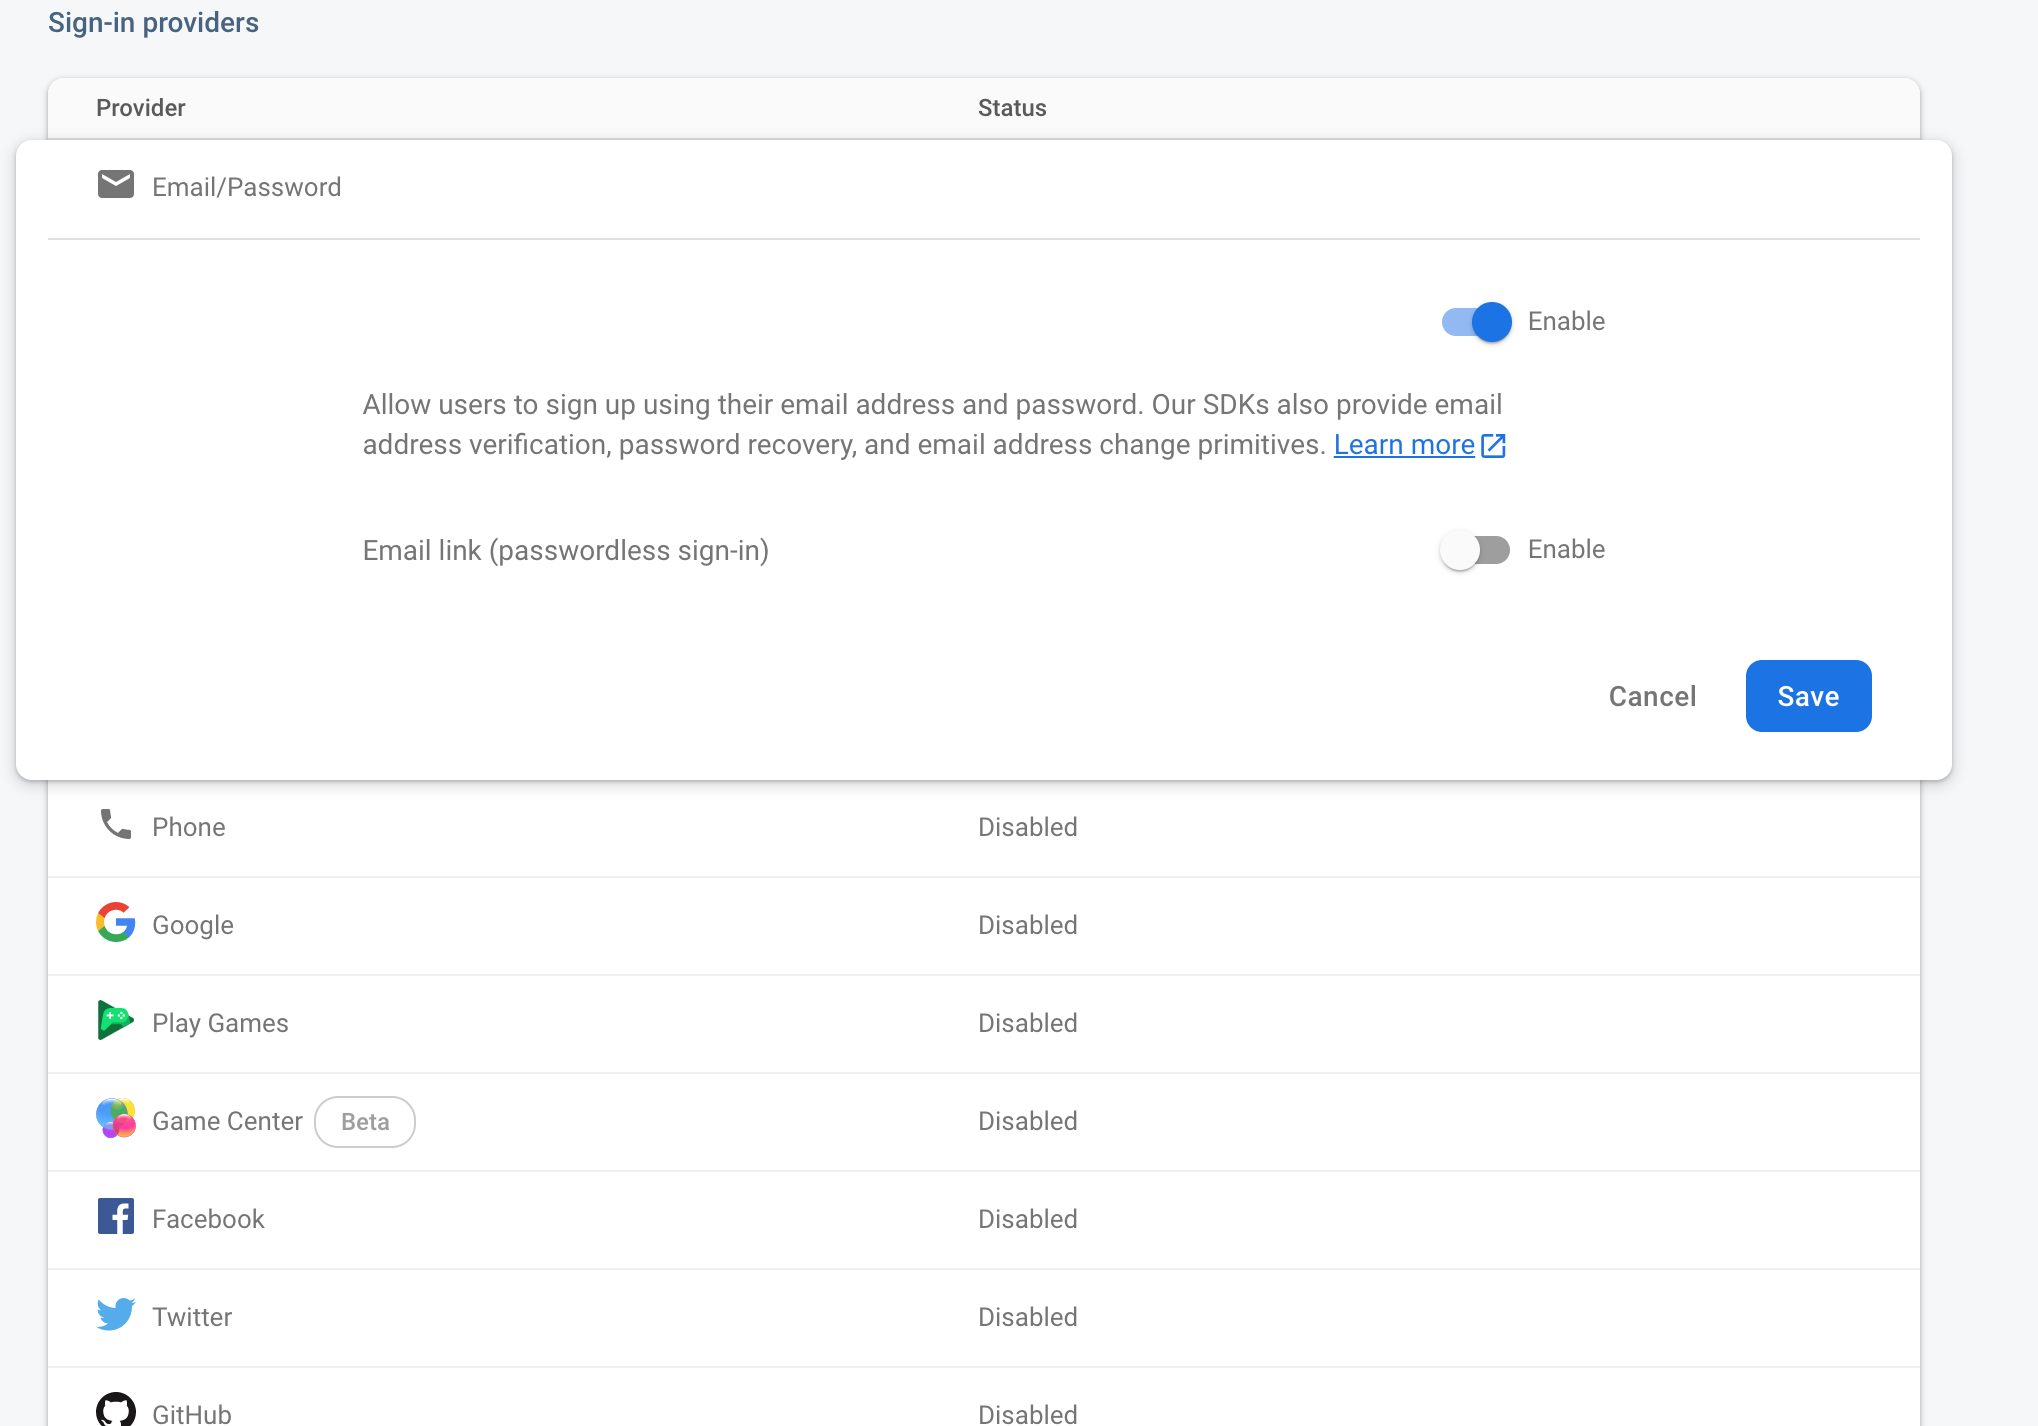Click the Phone provider icon
The height and width of the screenshot is (1426, 2038).
[116, 825]
